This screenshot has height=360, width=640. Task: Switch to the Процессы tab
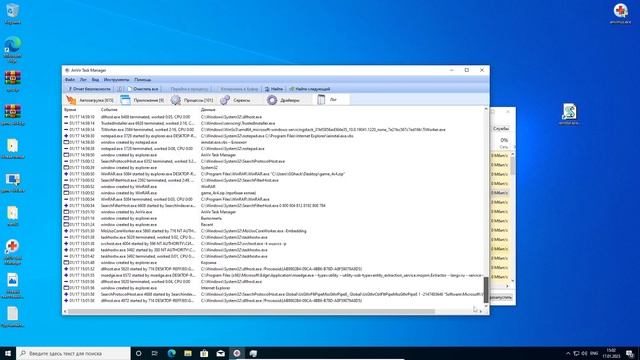(192, 100)
